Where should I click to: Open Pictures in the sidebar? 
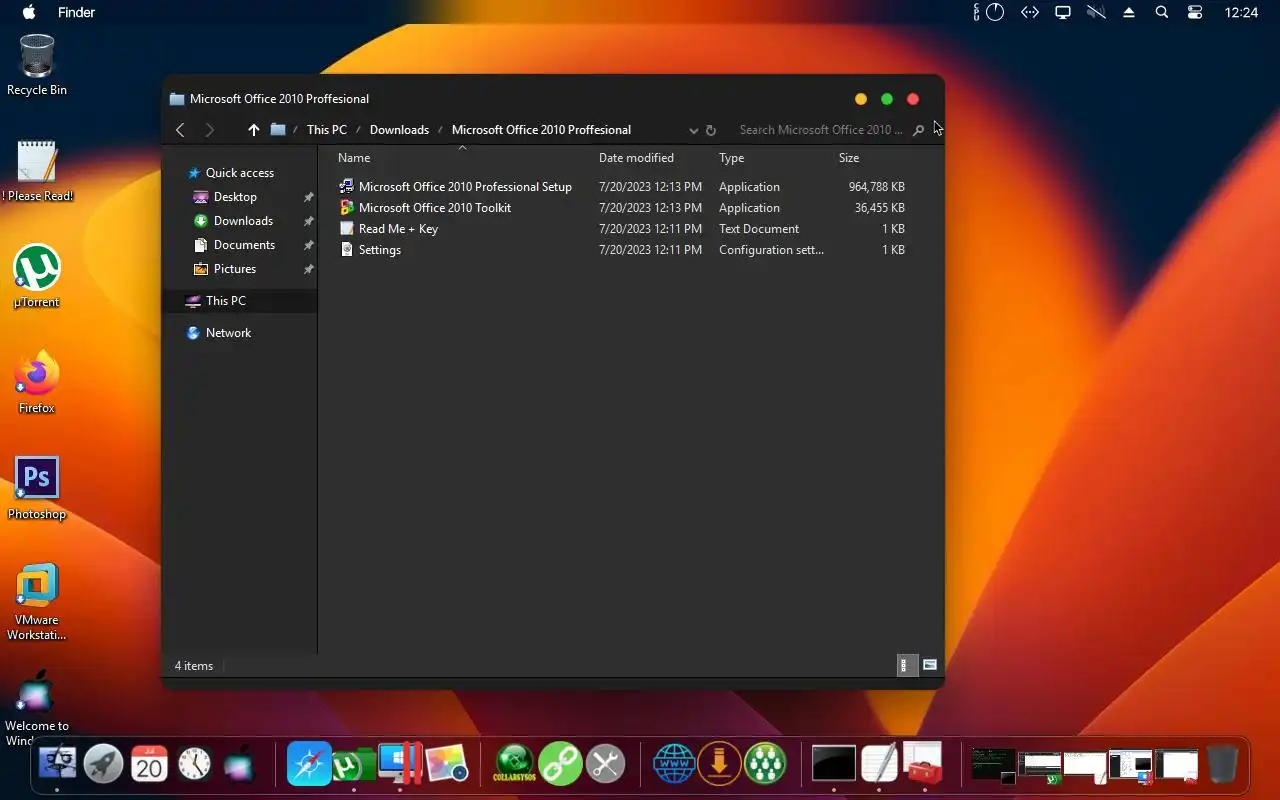235,269
